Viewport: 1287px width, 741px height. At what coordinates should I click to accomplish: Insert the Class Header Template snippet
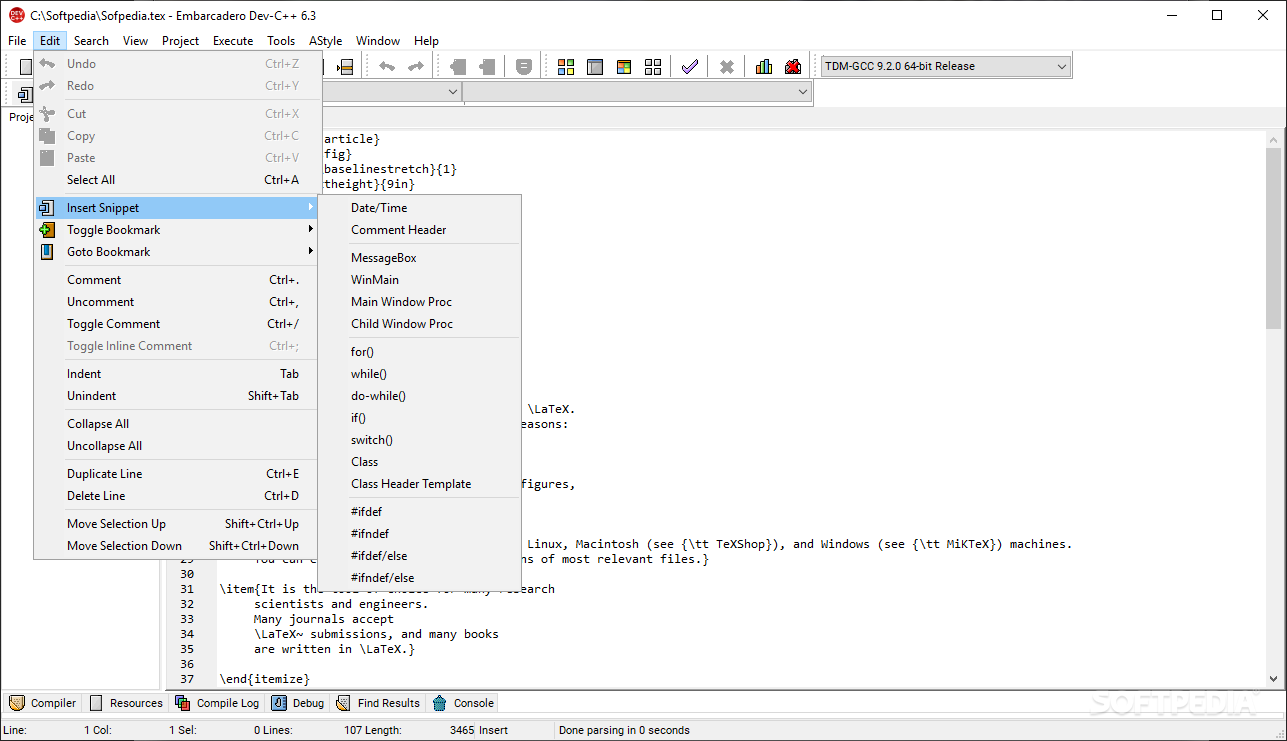click(420, 484)
